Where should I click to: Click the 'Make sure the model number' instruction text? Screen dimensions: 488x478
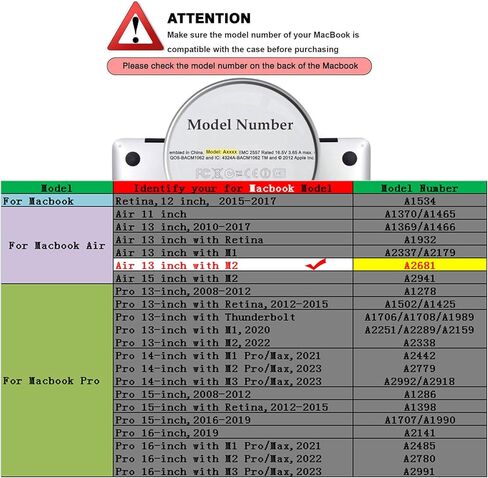click(263, 42)
